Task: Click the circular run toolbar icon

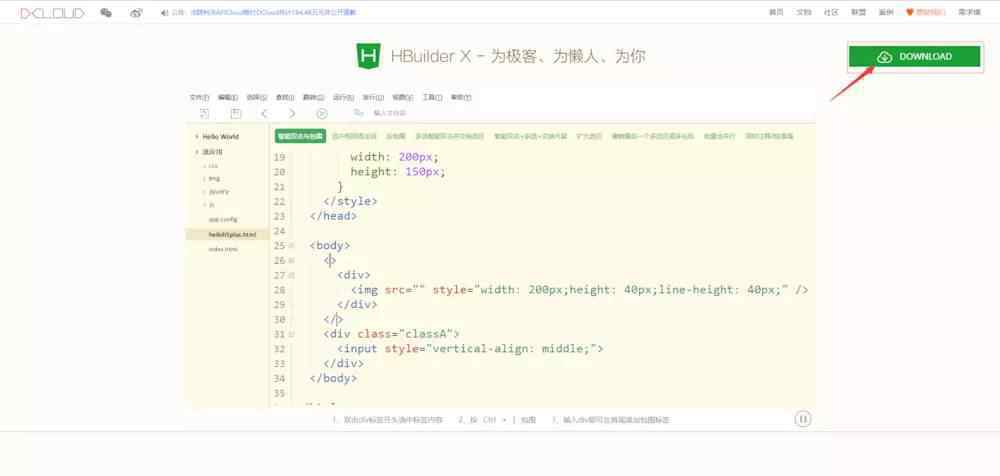Action: (x=322, y=114)
